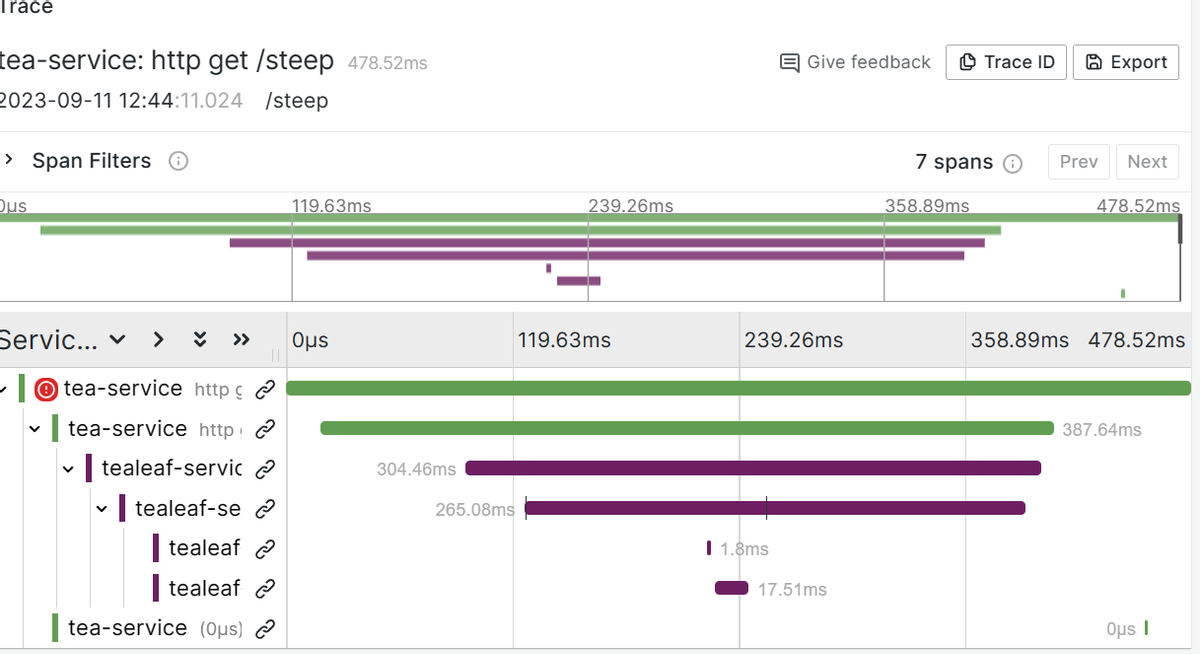Open the Give feedback link
Image resolution: width=1200 pixels, height=654 pixels.
(x=855, y=62)
